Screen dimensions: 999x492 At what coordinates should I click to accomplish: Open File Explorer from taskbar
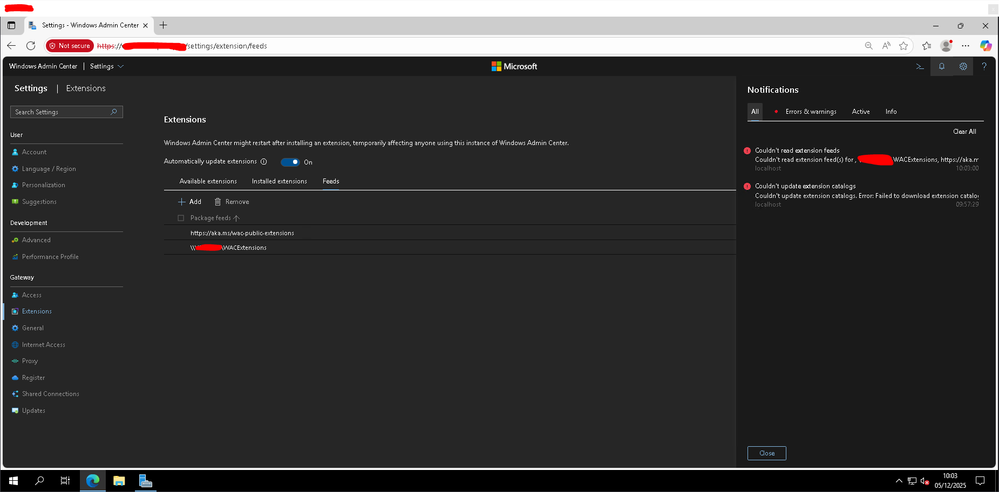[119, 481]
